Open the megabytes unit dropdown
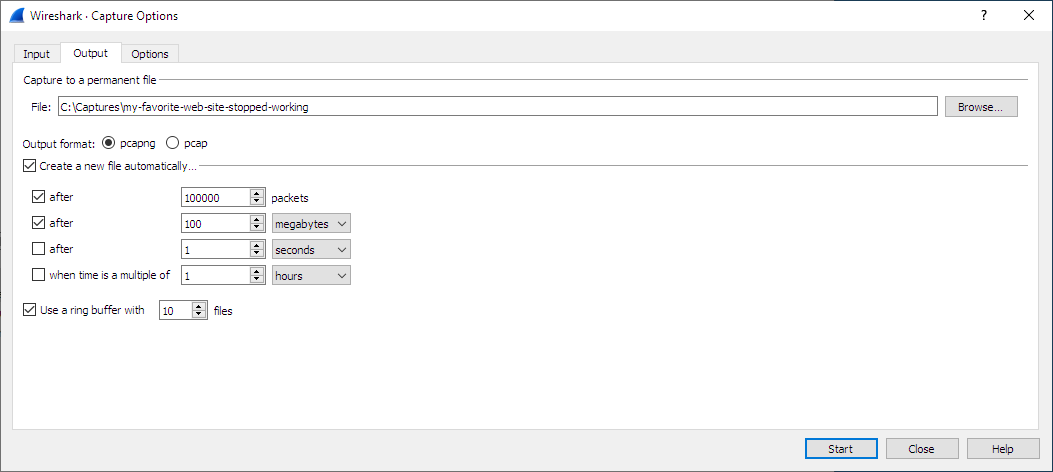The image size is (1053, 472). pos(311,223)
